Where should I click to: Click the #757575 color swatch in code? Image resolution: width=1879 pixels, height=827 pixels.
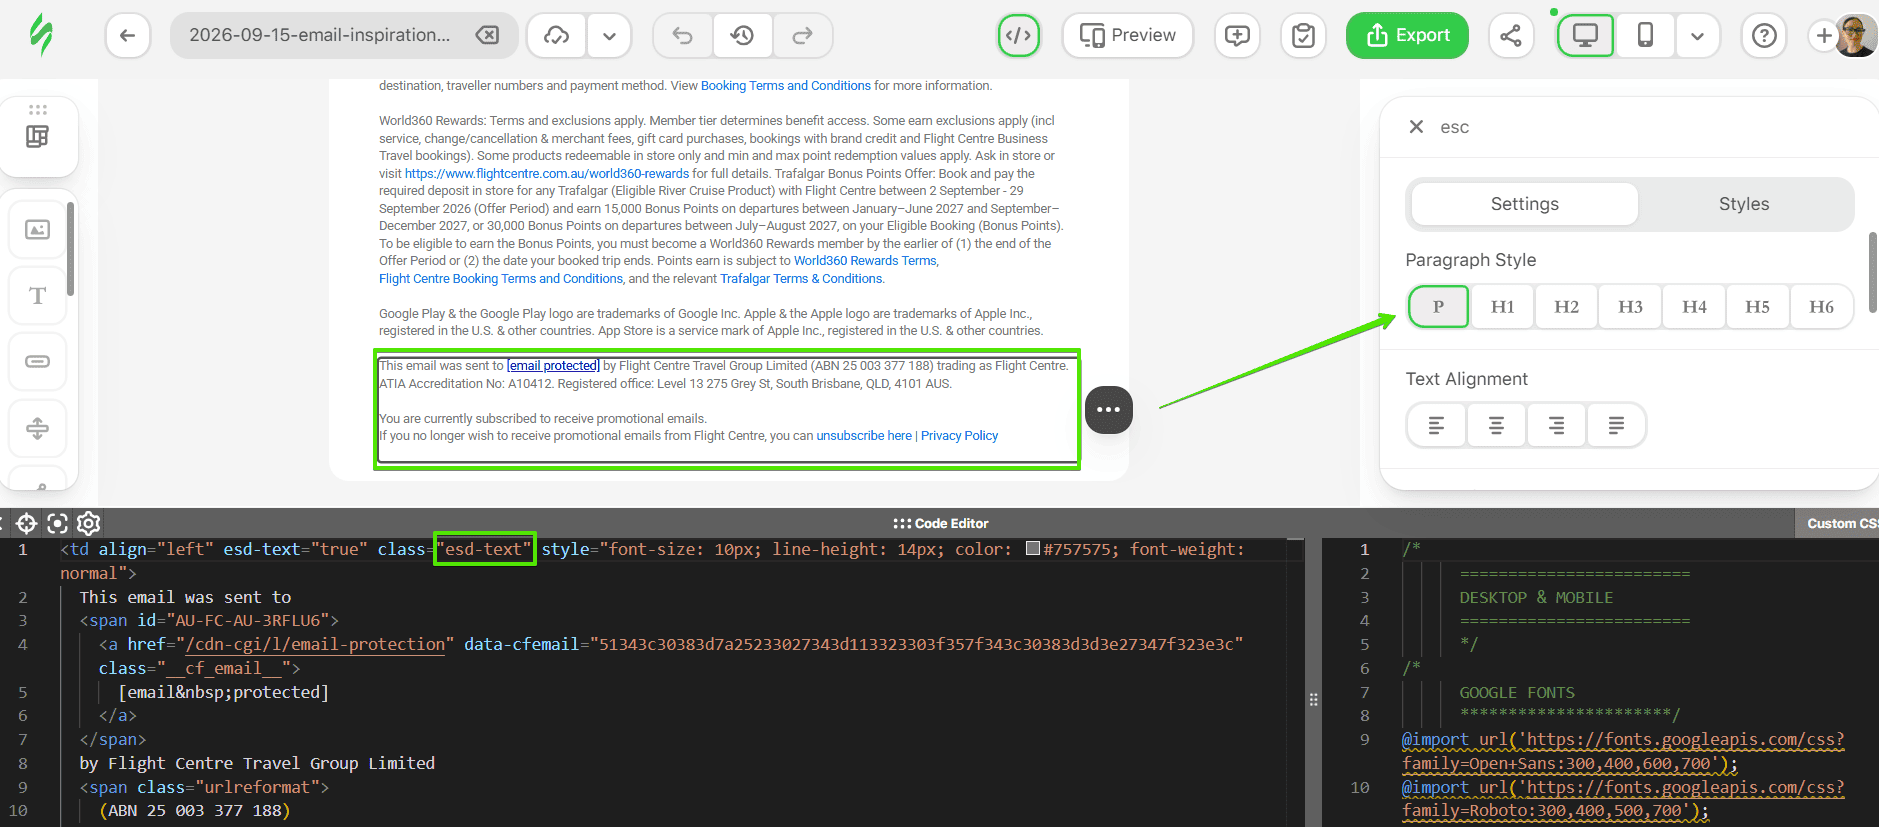pos(1033,548)
